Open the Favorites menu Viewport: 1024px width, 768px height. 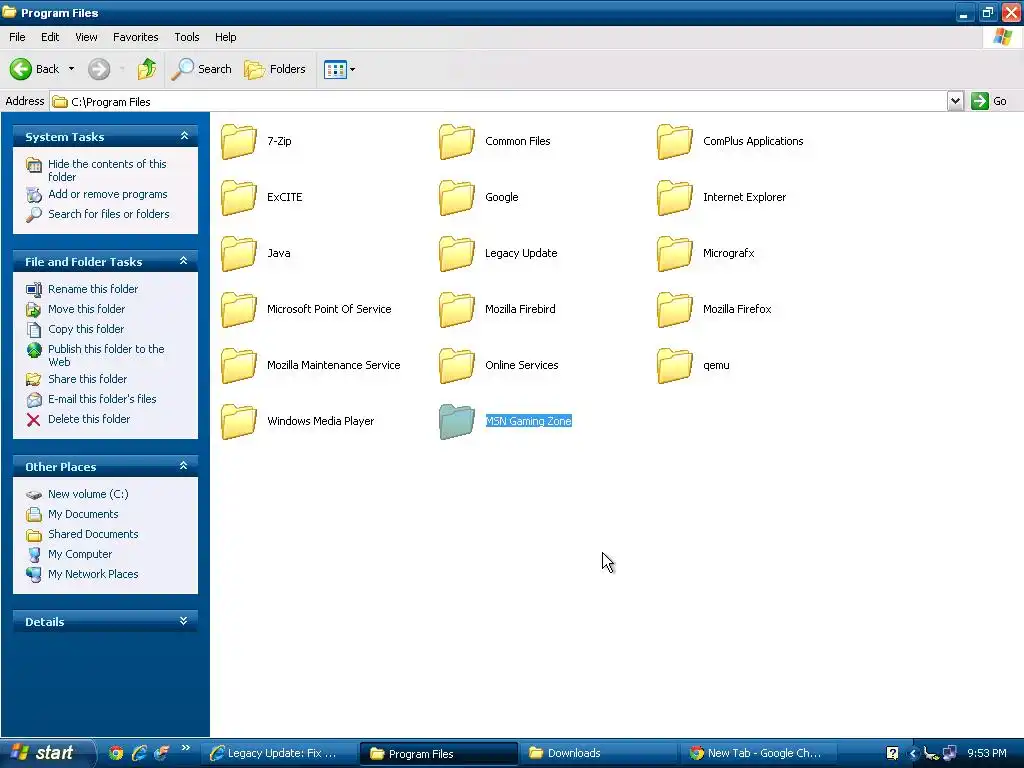tap(135, 37)
